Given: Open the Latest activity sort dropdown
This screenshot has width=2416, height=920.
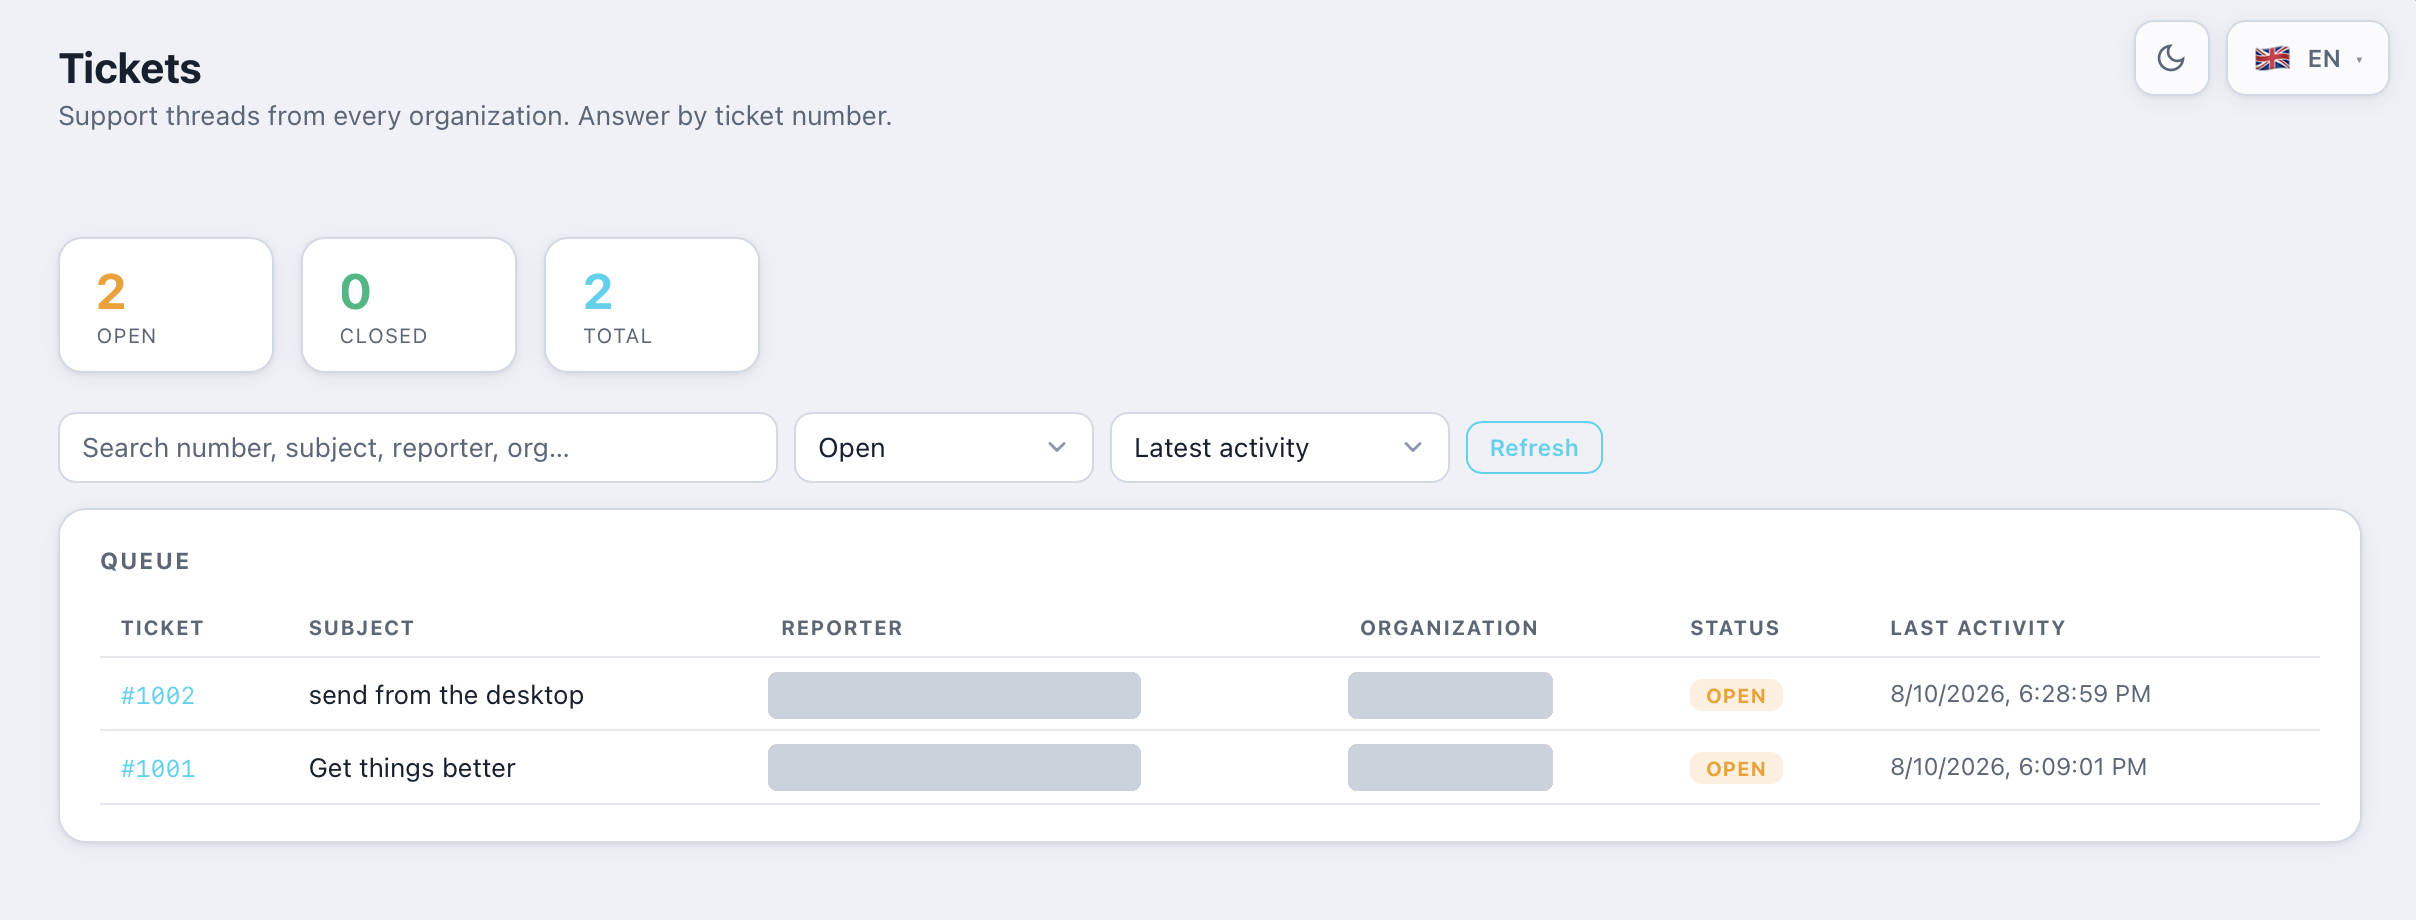Looking at the screenshot, I should tap(1279, 448).
